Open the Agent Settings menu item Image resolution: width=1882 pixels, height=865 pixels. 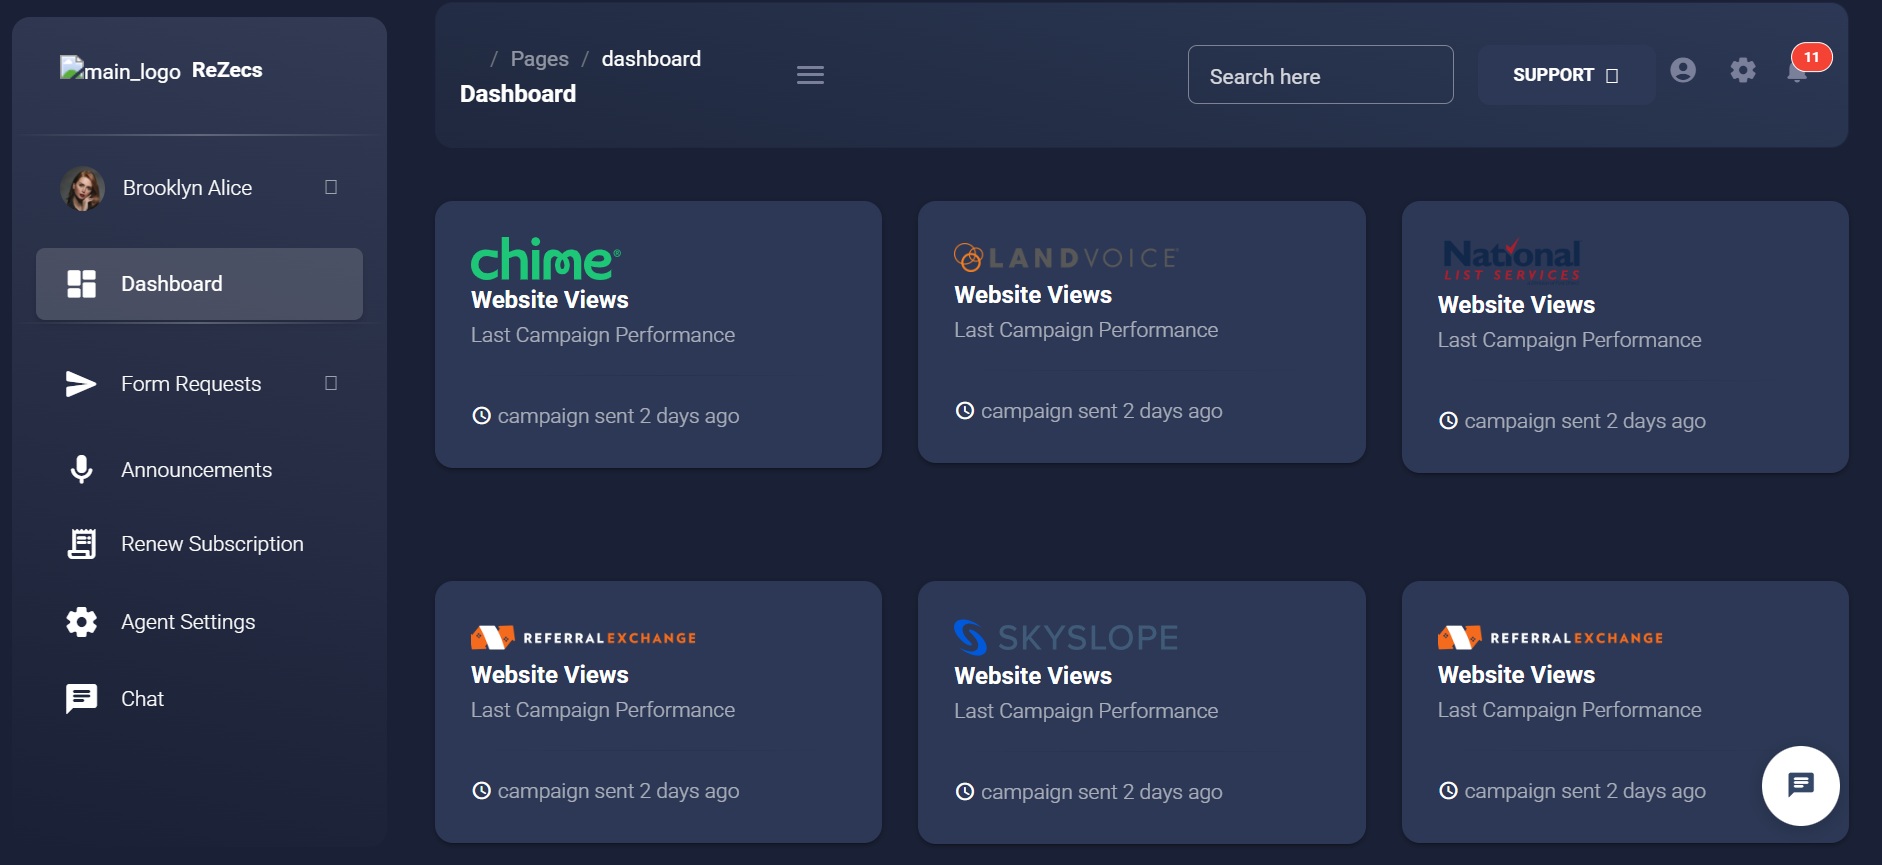[188, 622]
